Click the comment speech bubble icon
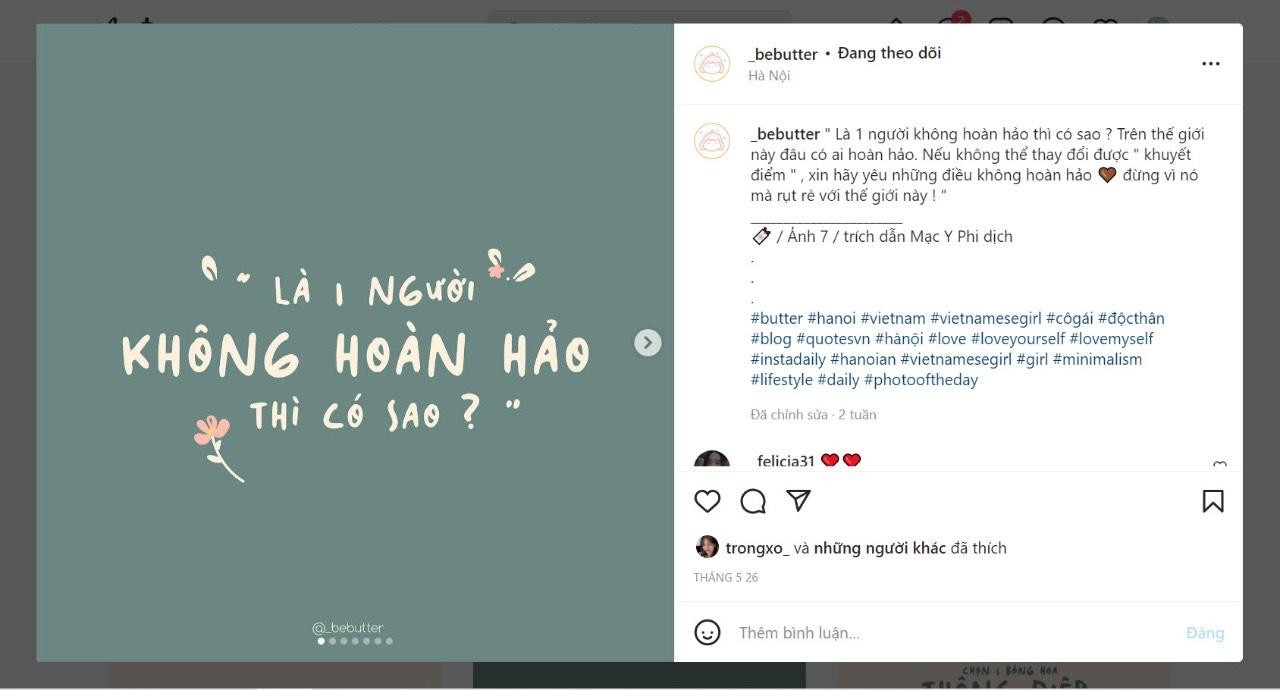The height and width of the screenshot is (690, 1280). [x=753, y=501]
